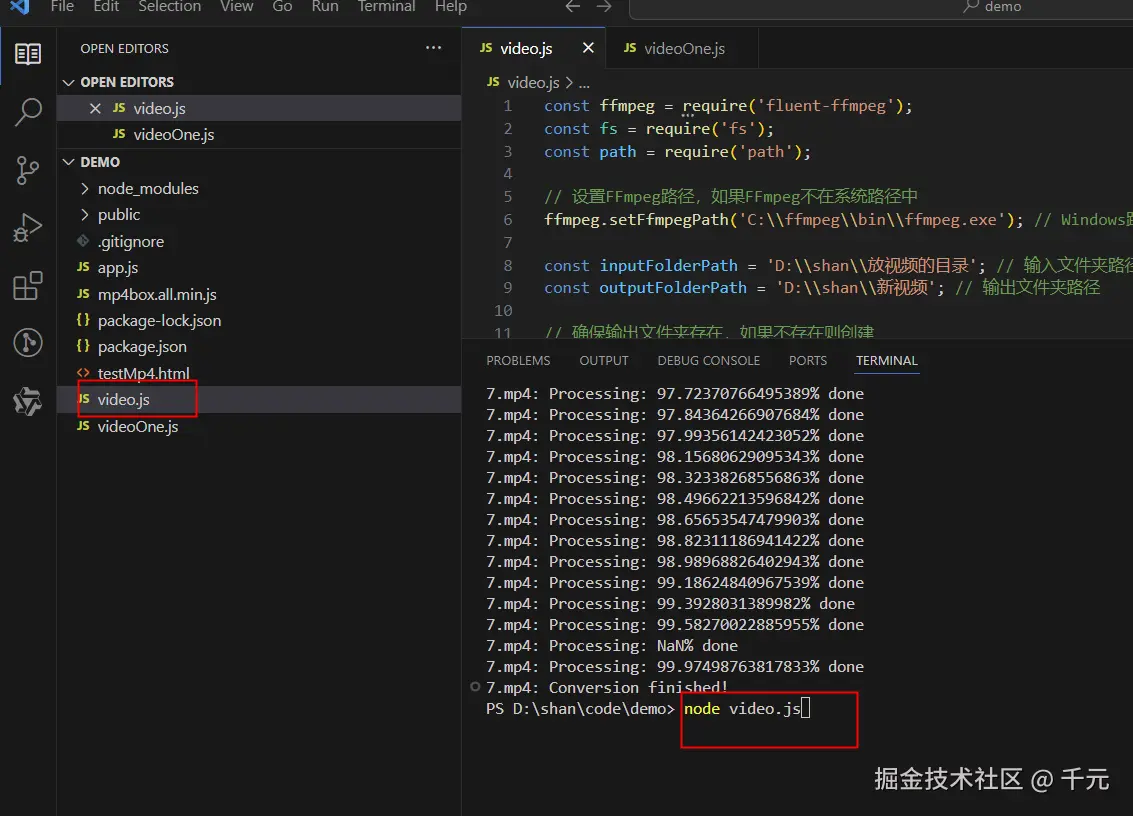
Task: Open the Explorer more actions ellipsis
Action: tap(434, 48)
